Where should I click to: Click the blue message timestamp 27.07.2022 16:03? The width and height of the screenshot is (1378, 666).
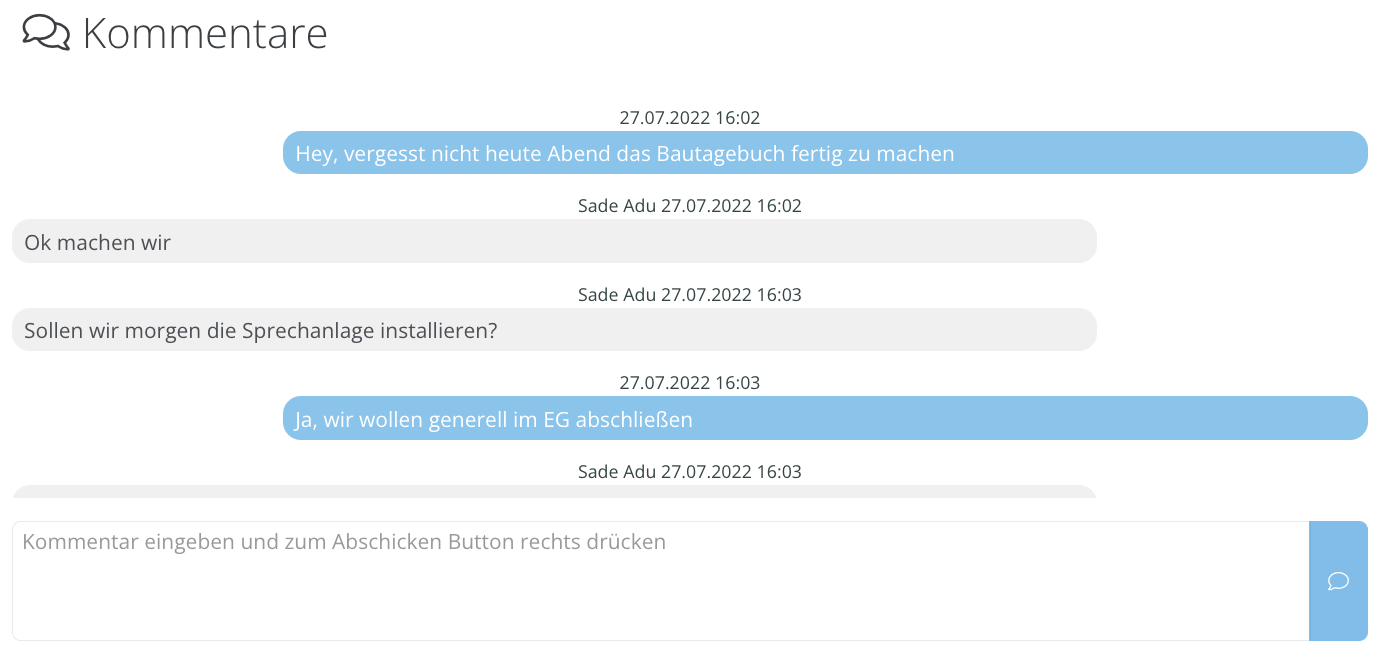click(690, 383)
